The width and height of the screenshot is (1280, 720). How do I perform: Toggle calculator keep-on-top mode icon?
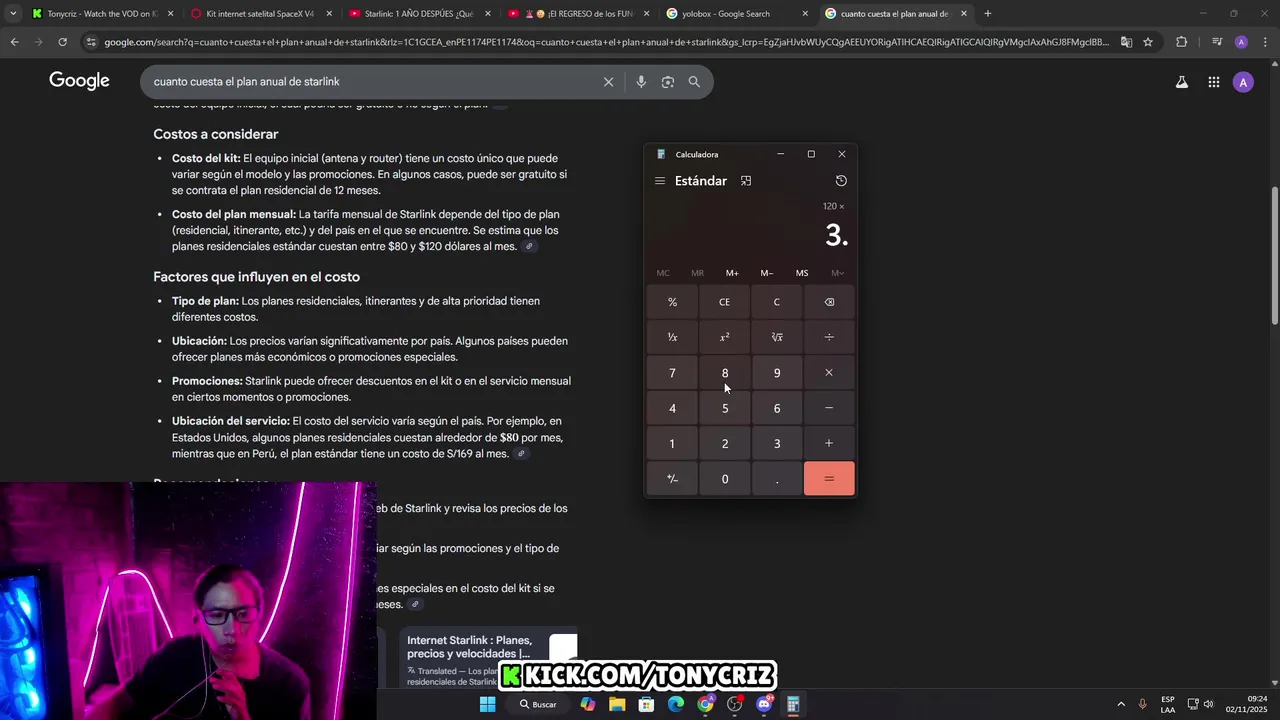pos(746,181)
